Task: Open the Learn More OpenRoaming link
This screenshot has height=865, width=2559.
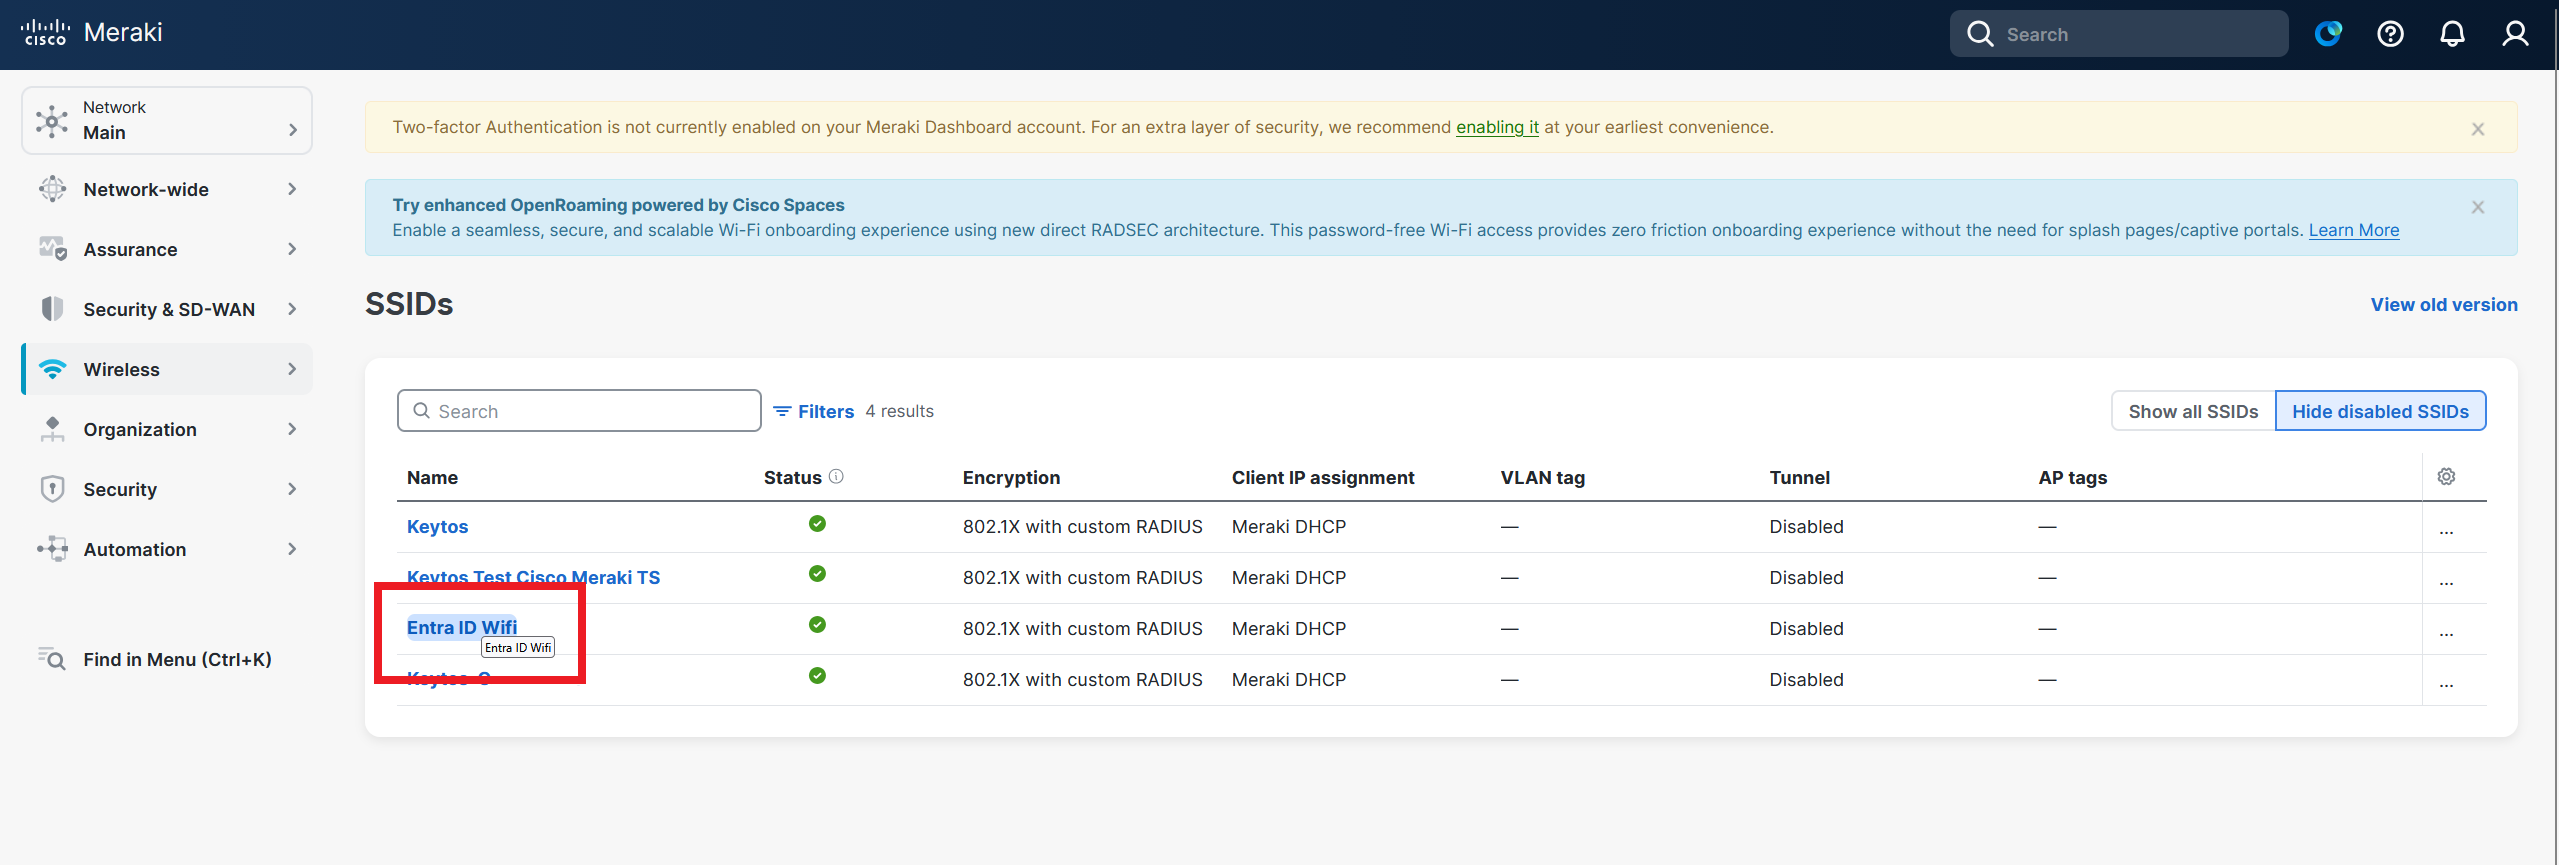Action: 2353,230
